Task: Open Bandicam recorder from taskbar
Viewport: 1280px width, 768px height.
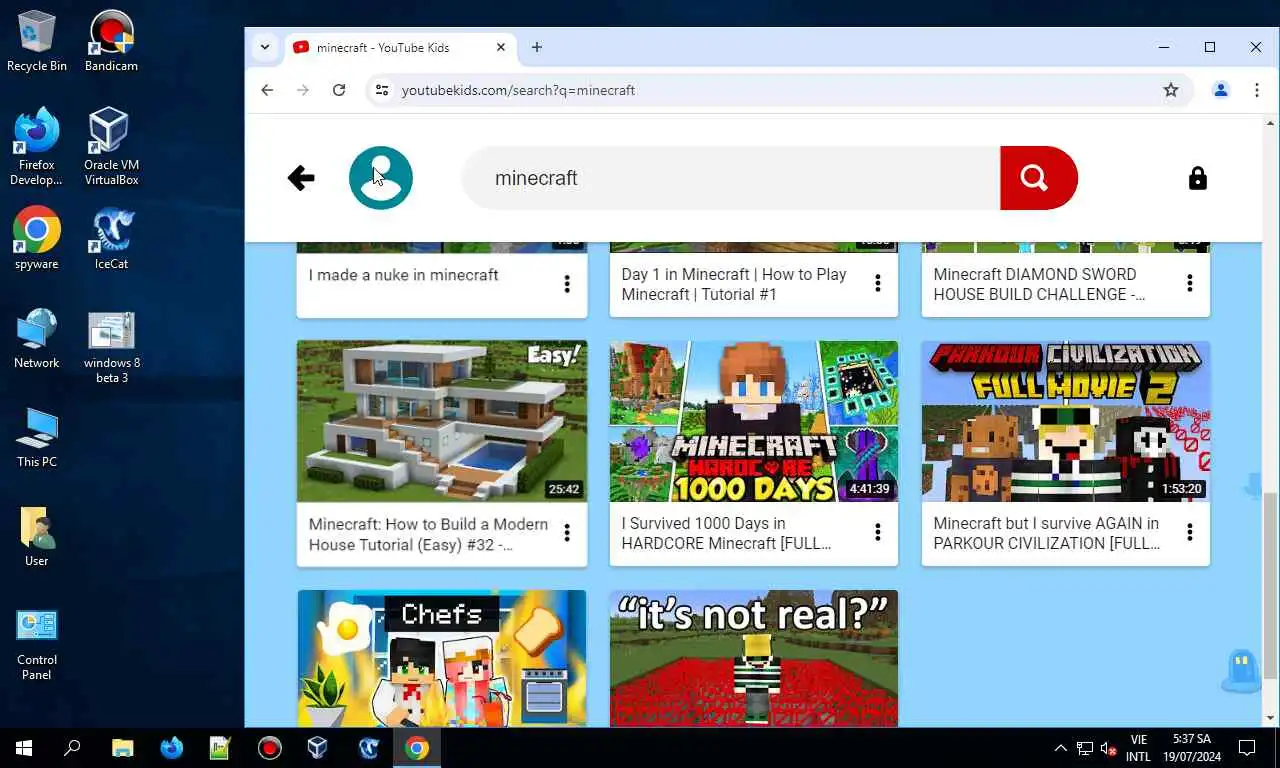Action: click(269, 748)
